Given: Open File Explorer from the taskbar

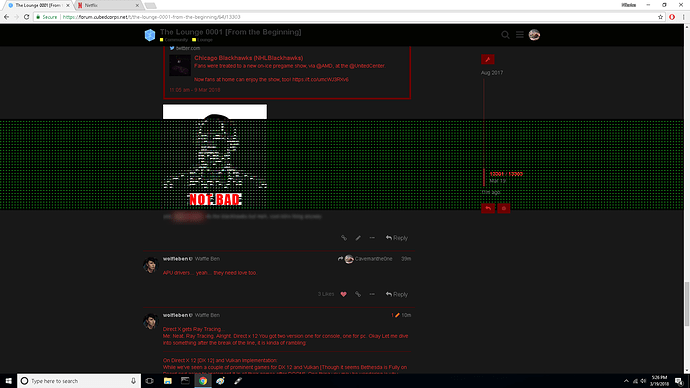Looking at the screenshot, I should [x=168, y=381].
